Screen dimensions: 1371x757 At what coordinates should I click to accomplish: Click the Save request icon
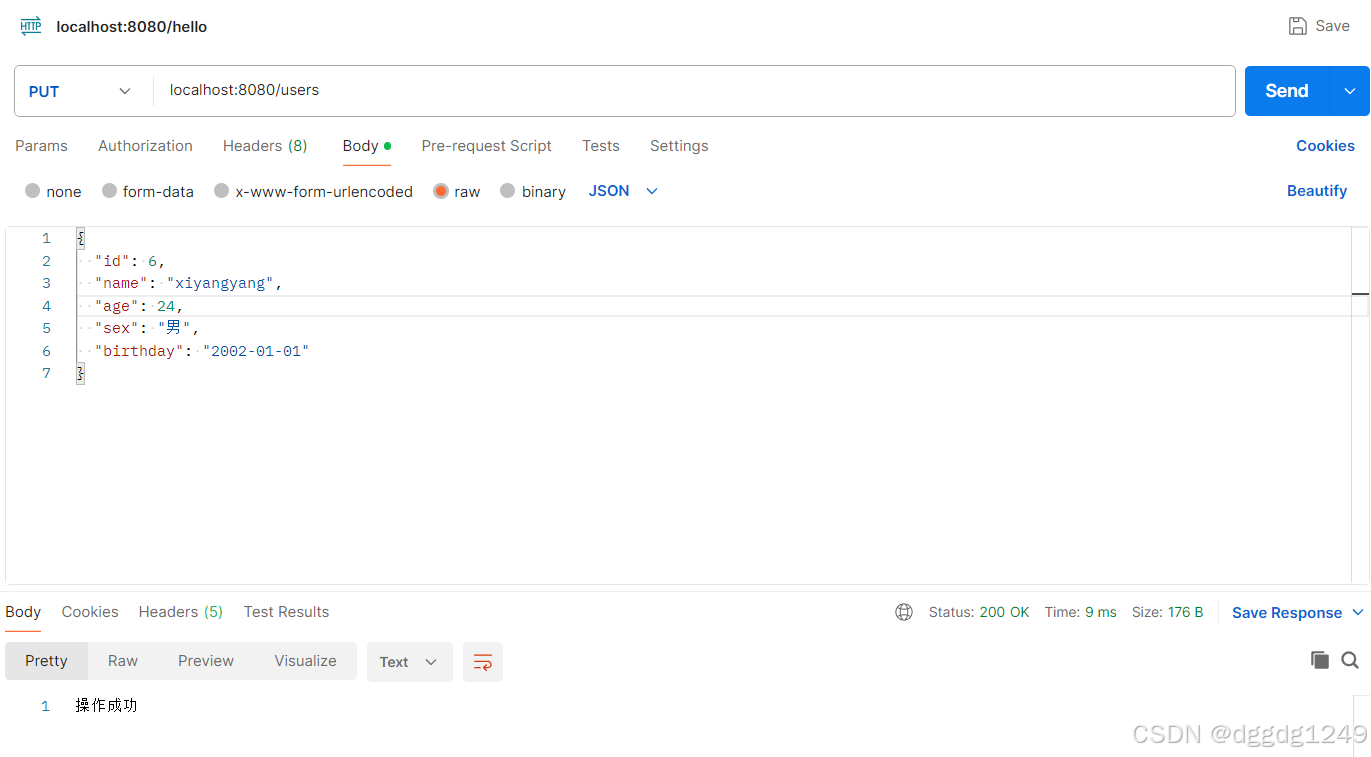(x=1298, y=25)
